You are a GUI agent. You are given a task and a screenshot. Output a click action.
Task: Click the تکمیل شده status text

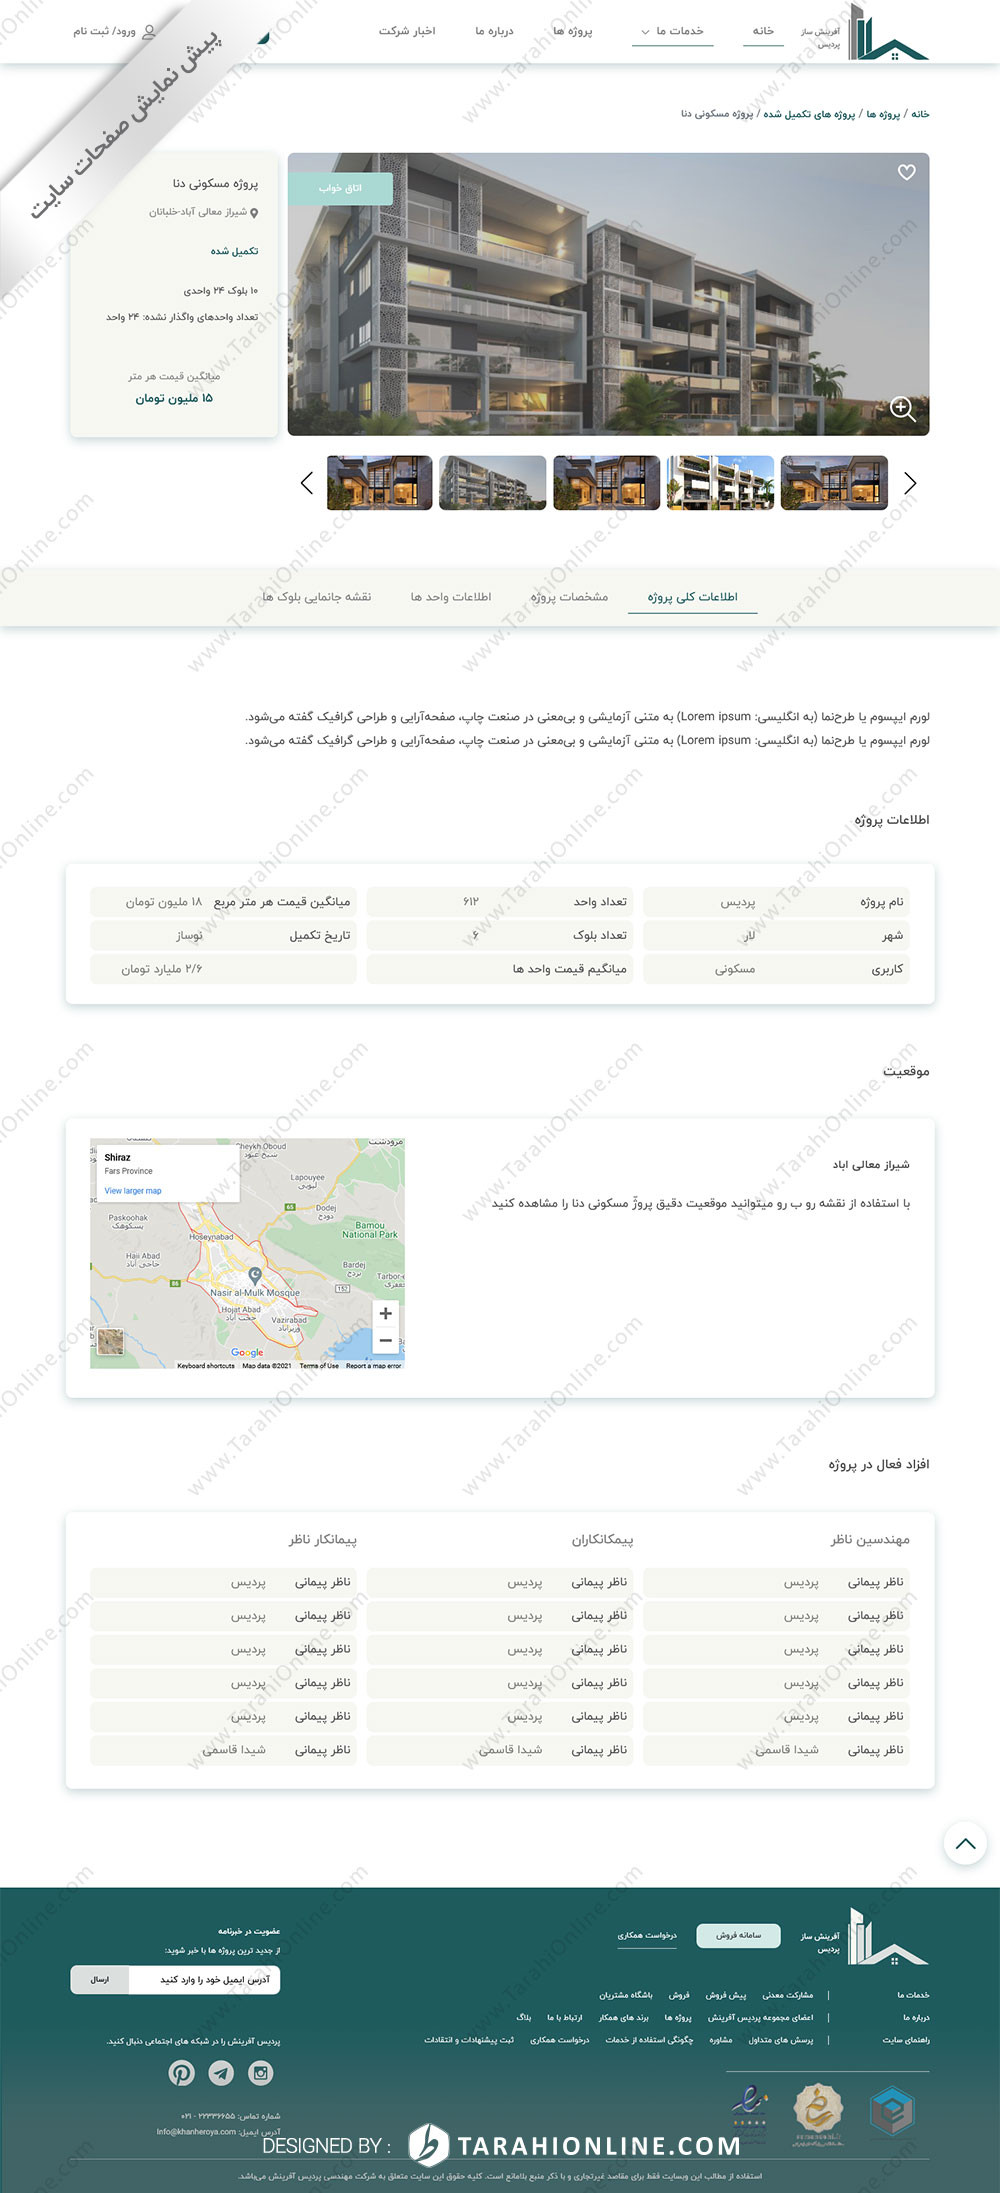(234, 251)
